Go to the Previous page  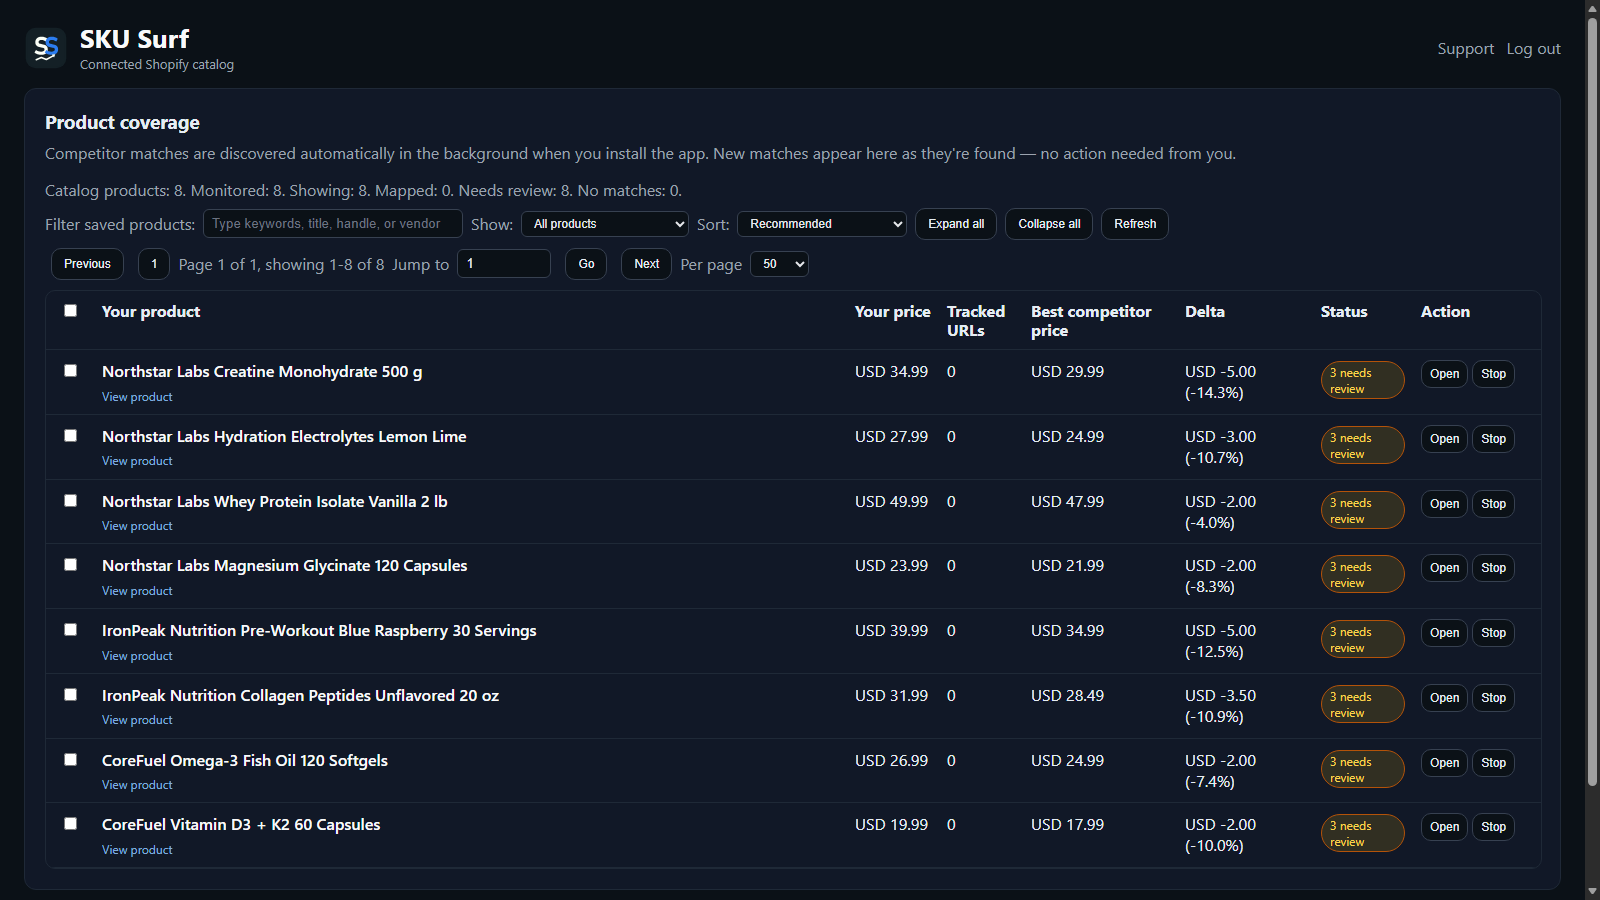pyautogui.click(x=88, y=264)
